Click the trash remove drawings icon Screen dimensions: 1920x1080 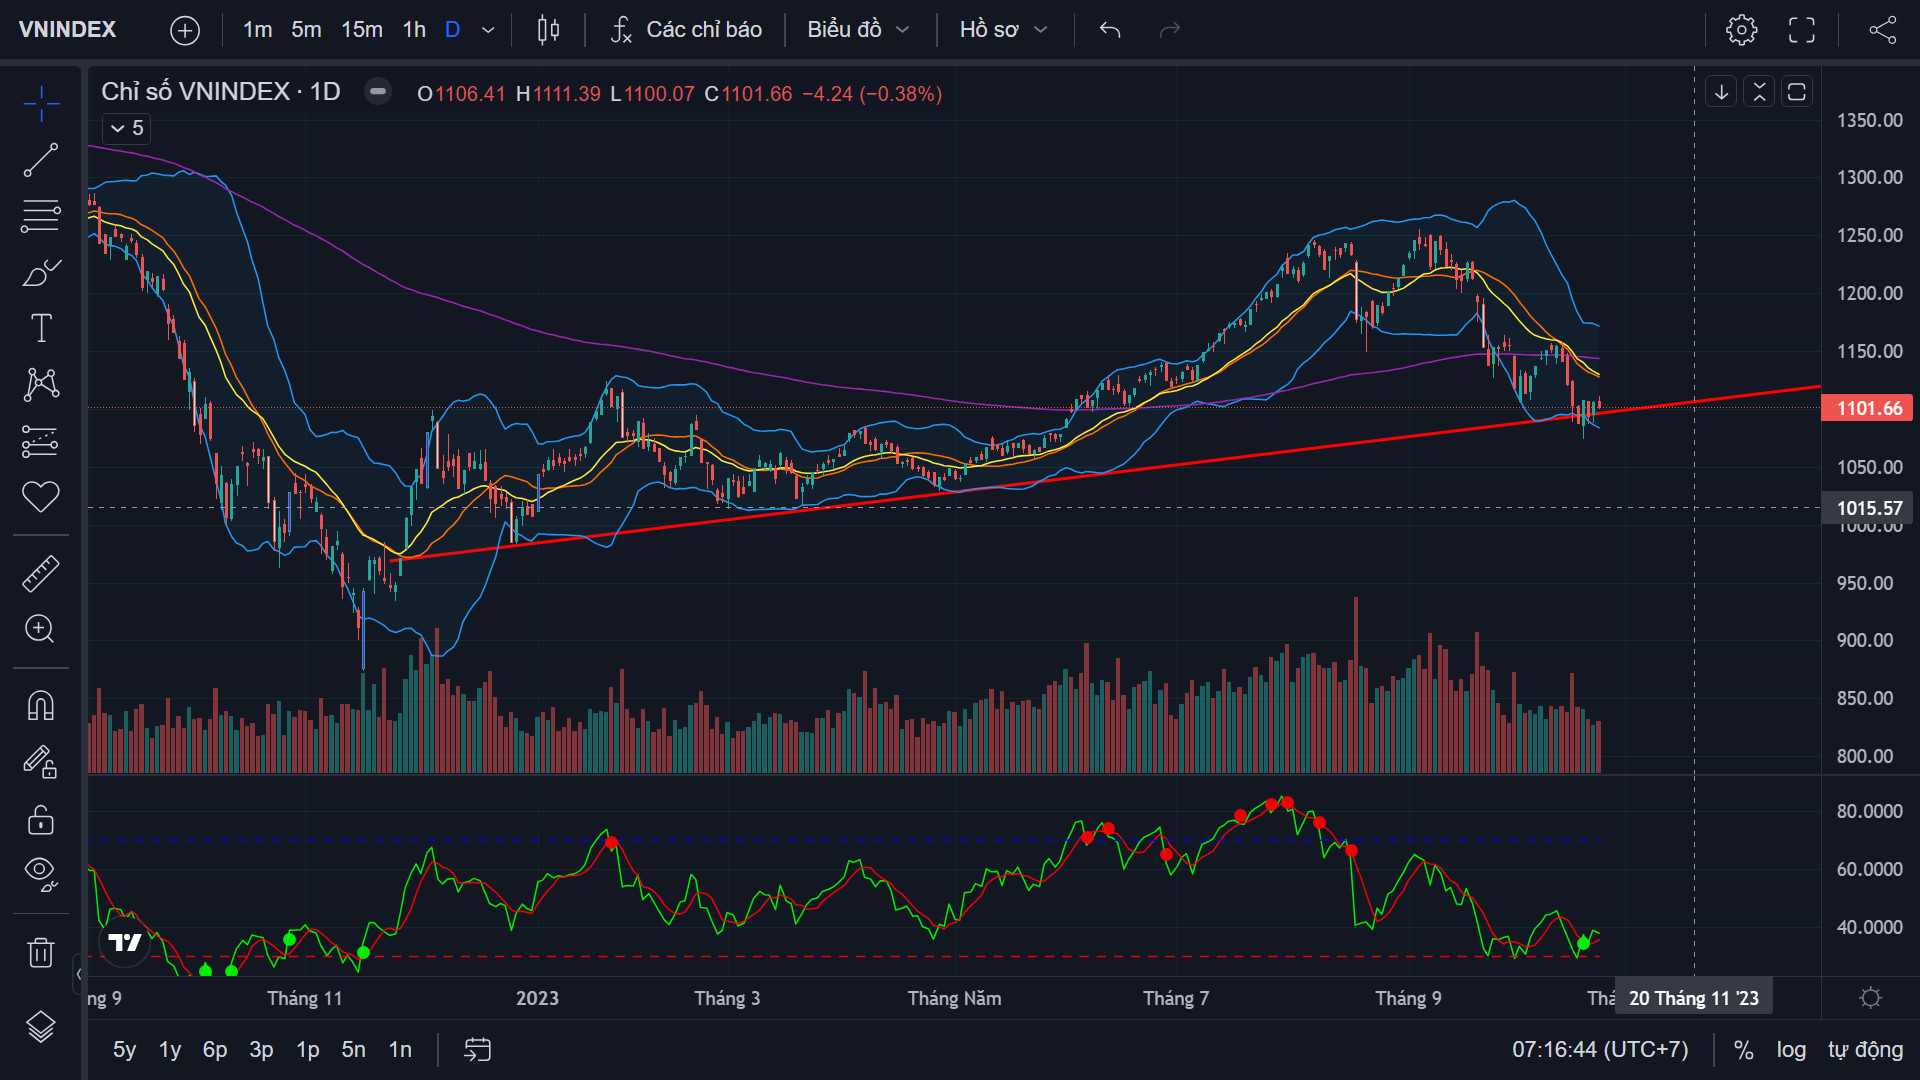pyautogui.click(x=41, y=952)
